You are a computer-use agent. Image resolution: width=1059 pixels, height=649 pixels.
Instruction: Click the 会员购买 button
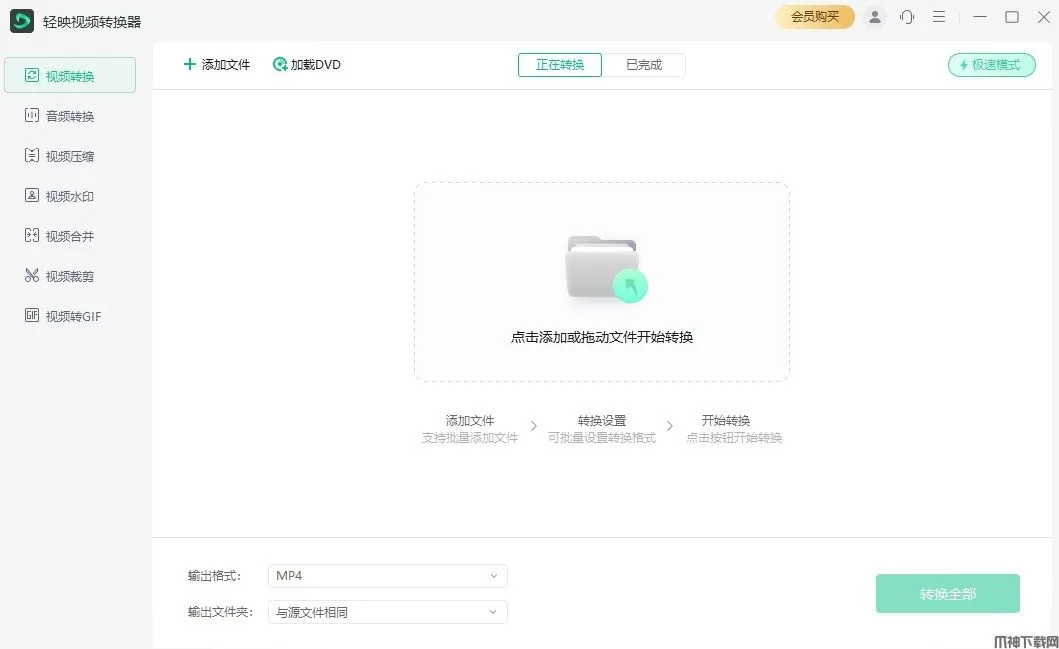814,17
